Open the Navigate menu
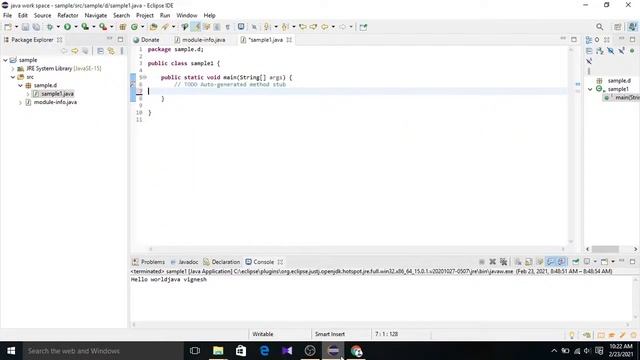 tap(96, 16)
